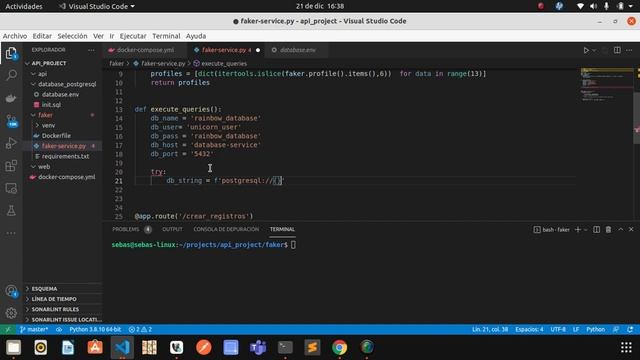Open the Testing flask view
Image resolution: width=640 pixels, height=360 pixels.
[x=11, y=211]
